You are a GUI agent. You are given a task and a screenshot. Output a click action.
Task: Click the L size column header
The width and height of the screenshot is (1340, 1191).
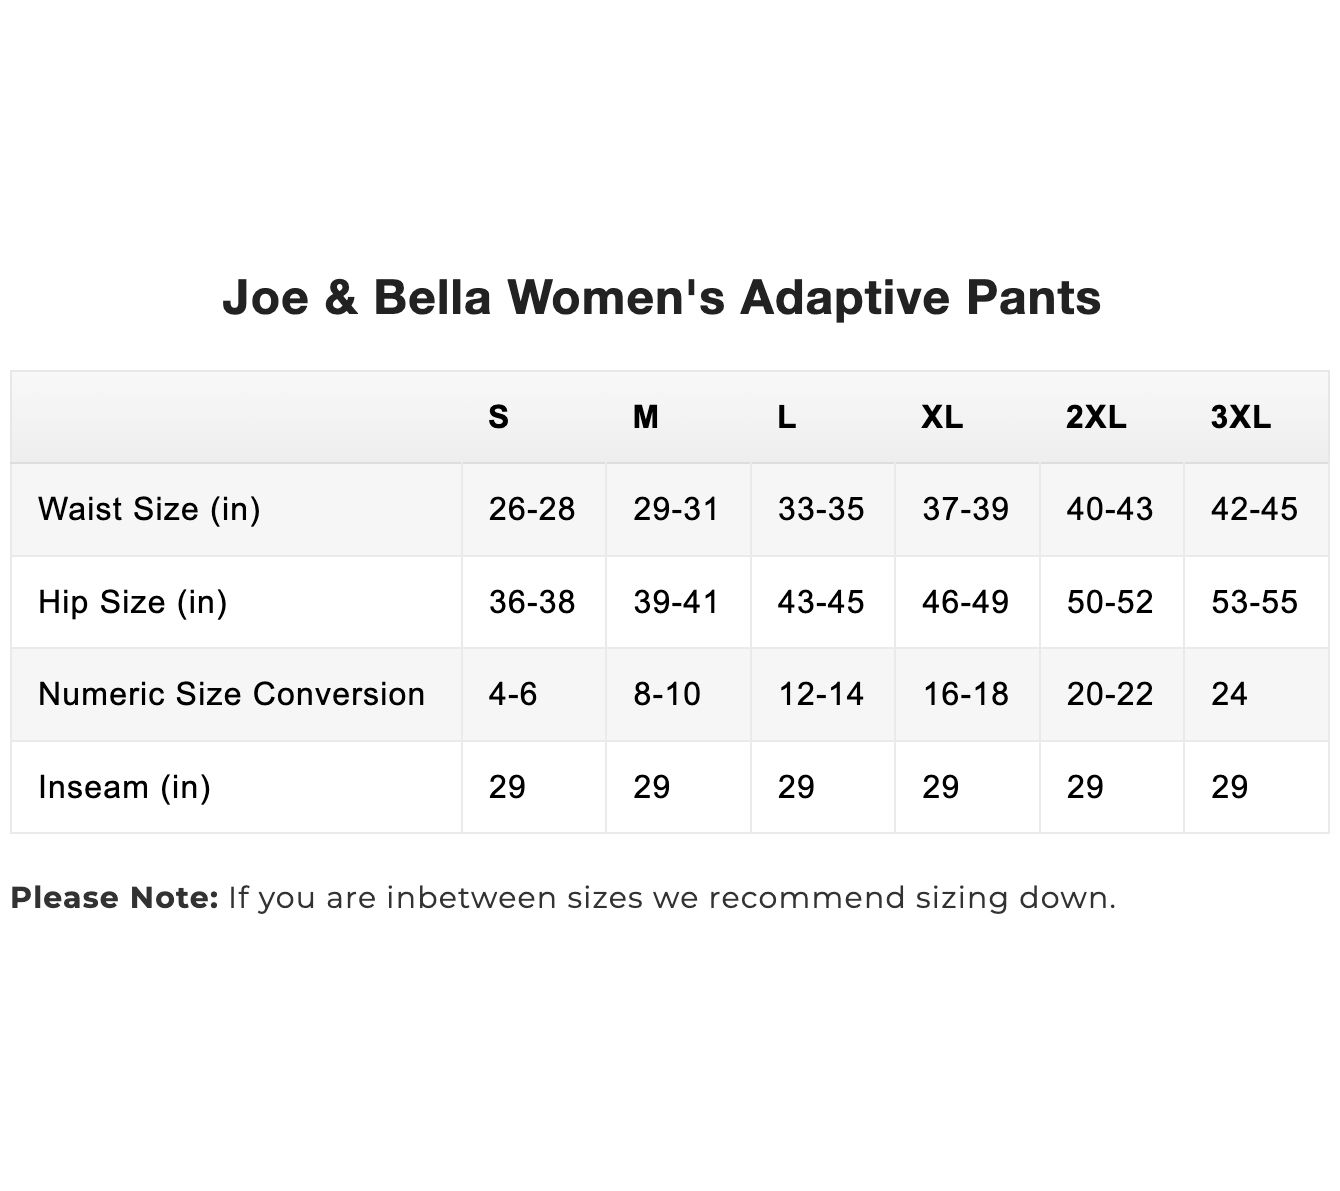pyautogui.click(x=787, y=417)
